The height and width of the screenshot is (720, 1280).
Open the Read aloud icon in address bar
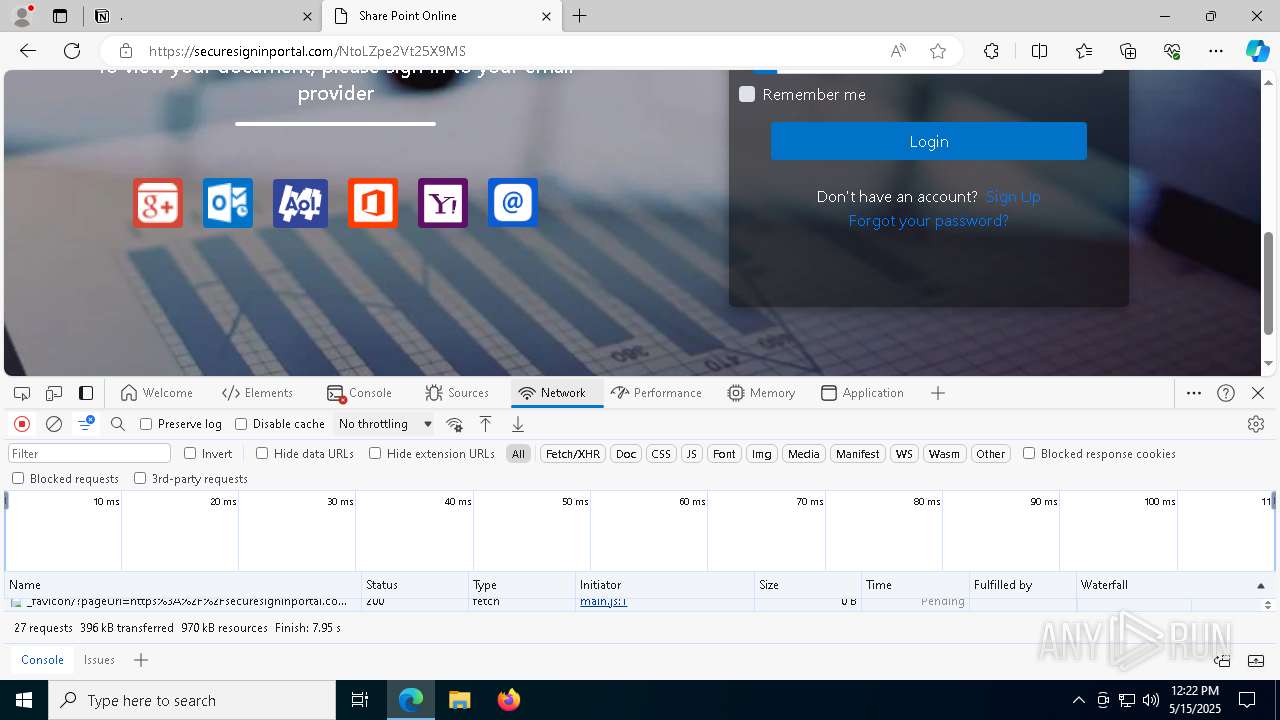pyautogui.click(x=898, y=51)
